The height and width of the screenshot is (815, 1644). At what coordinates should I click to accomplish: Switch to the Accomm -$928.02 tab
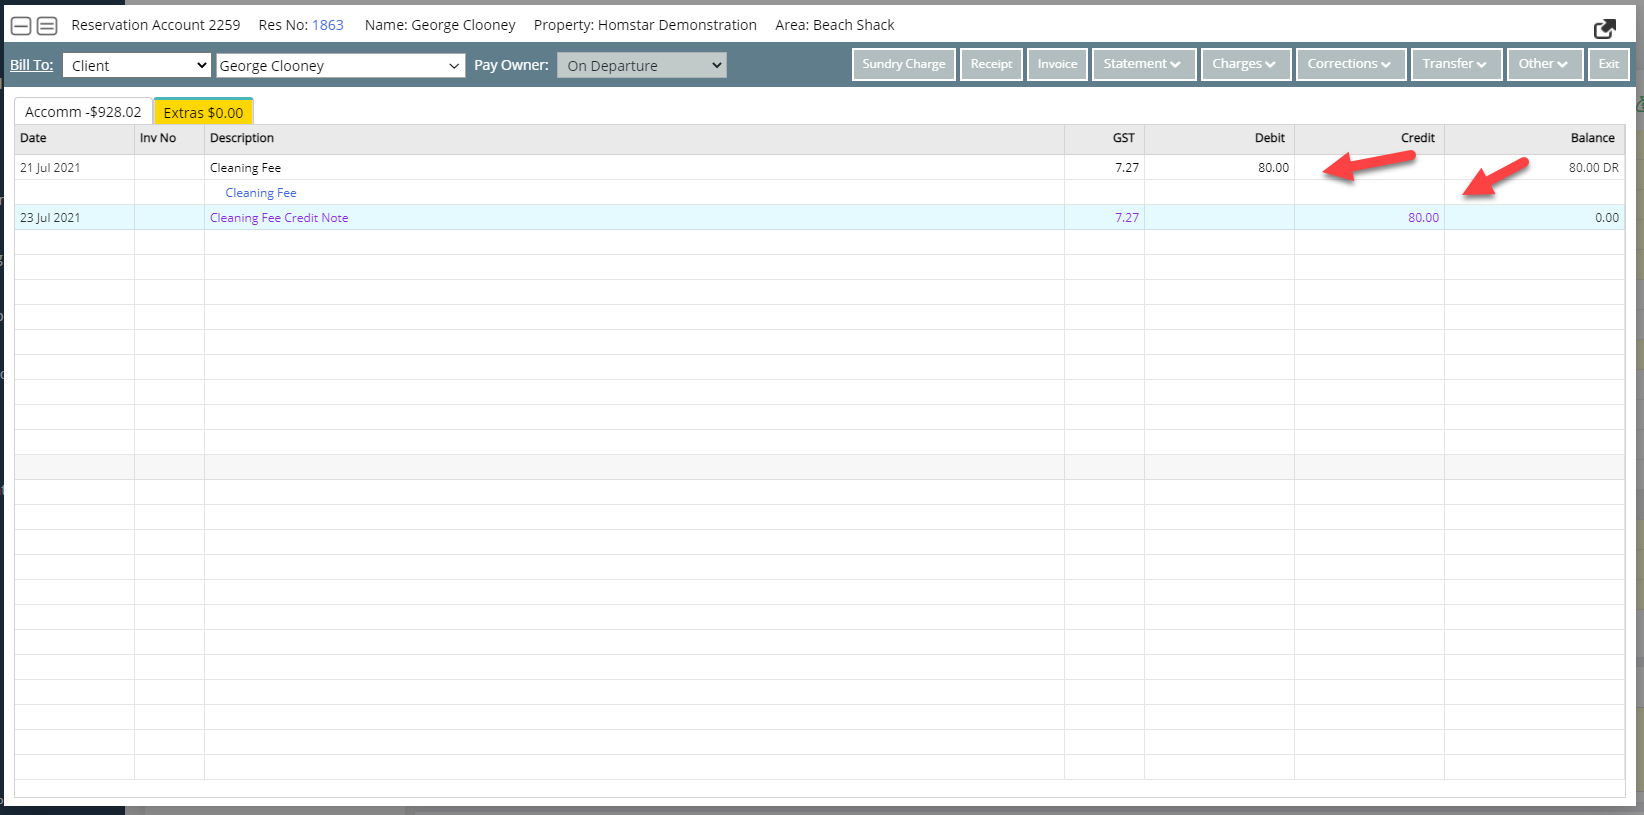(83, 112)
